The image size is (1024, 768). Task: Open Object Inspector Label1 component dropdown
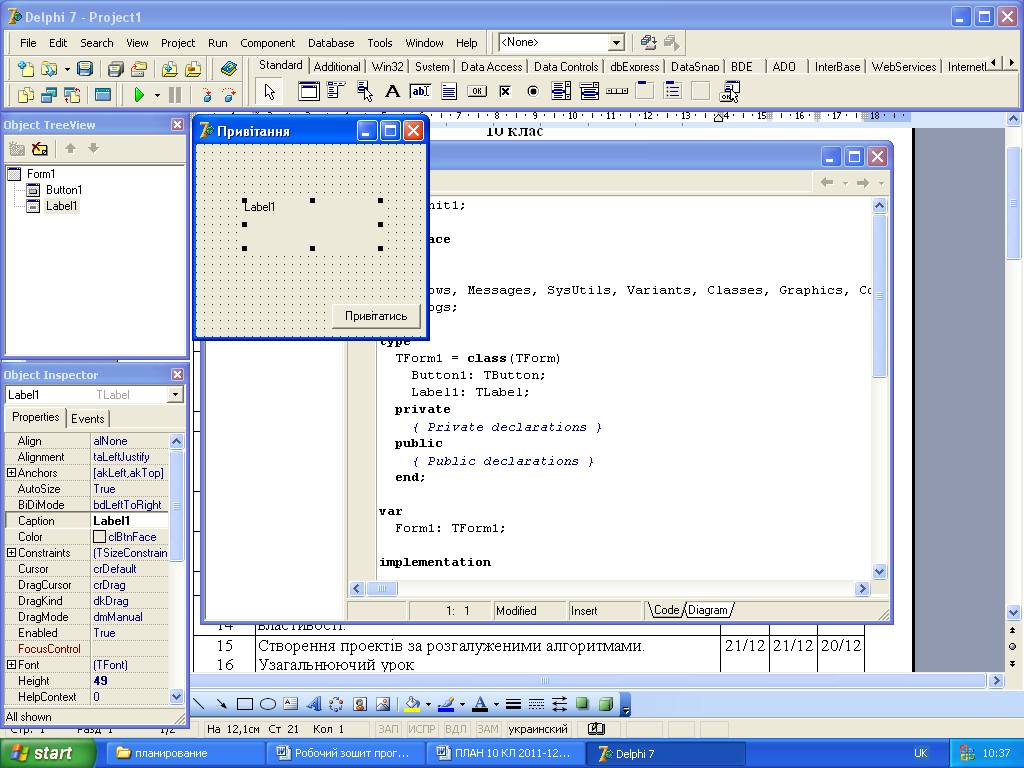tap(175, 395)
